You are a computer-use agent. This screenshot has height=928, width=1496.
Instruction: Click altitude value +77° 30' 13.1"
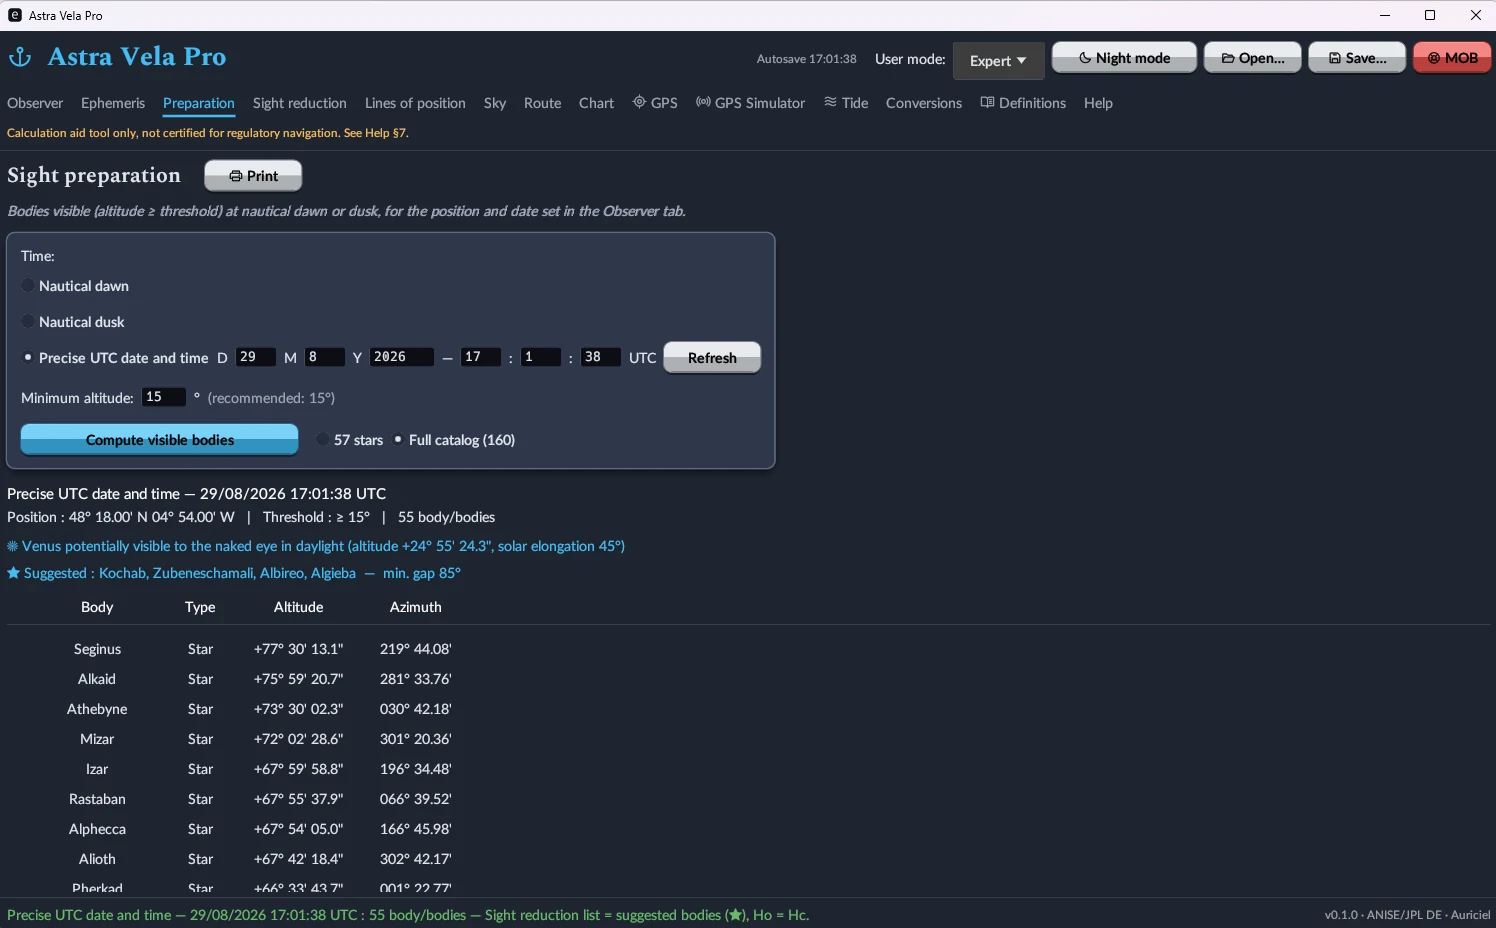298,649
